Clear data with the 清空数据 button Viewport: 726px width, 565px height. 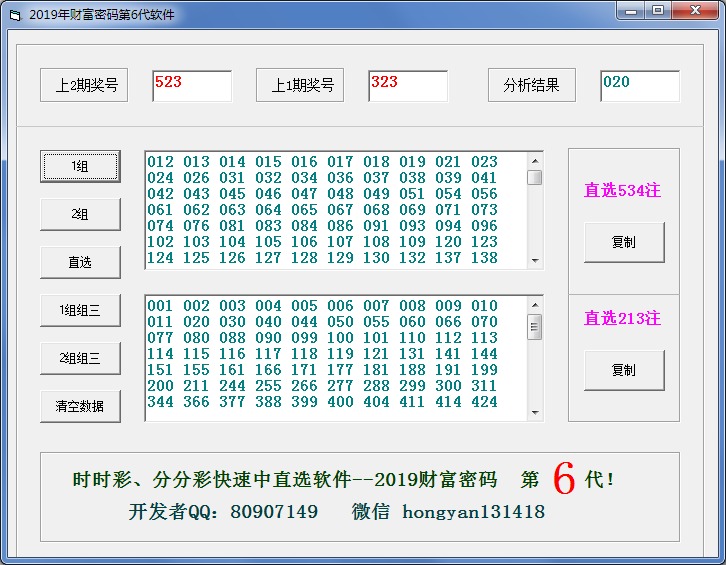(x=80, y=406)
